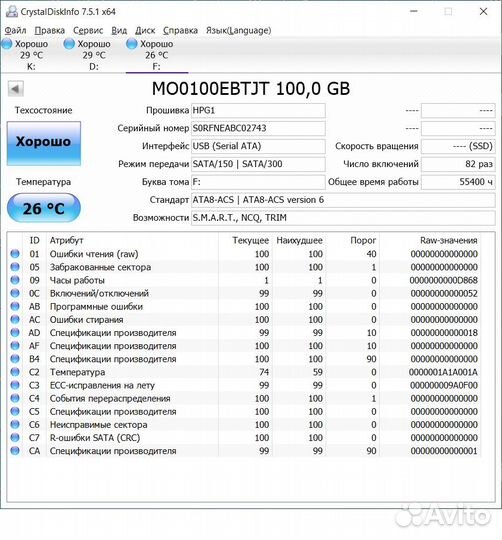This screenshot has width=502, height=540.
Task: Click the Стандарт field ATA8-ACS
Action: 343,200
